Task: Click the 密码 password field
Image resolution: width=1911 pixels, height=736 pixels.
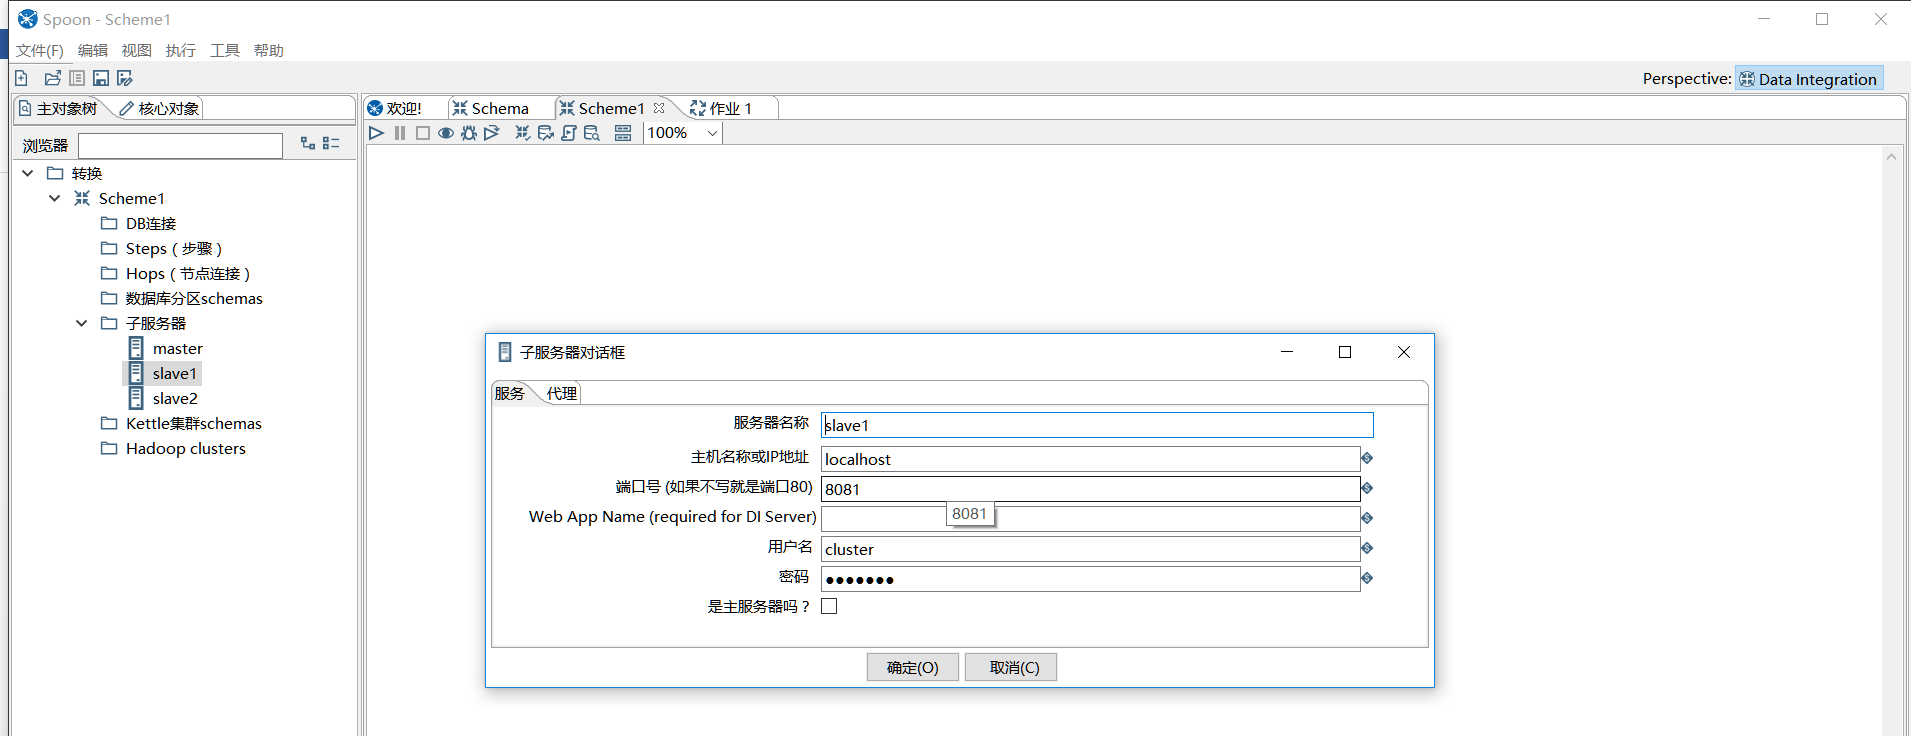Action: click(x=1090, y=579)
